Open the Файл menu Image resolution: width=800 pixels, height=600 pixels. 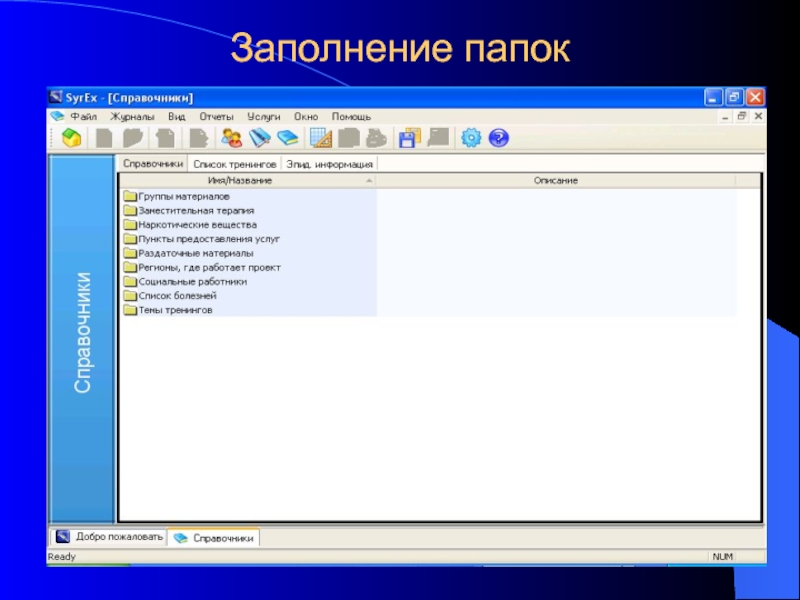83,117
